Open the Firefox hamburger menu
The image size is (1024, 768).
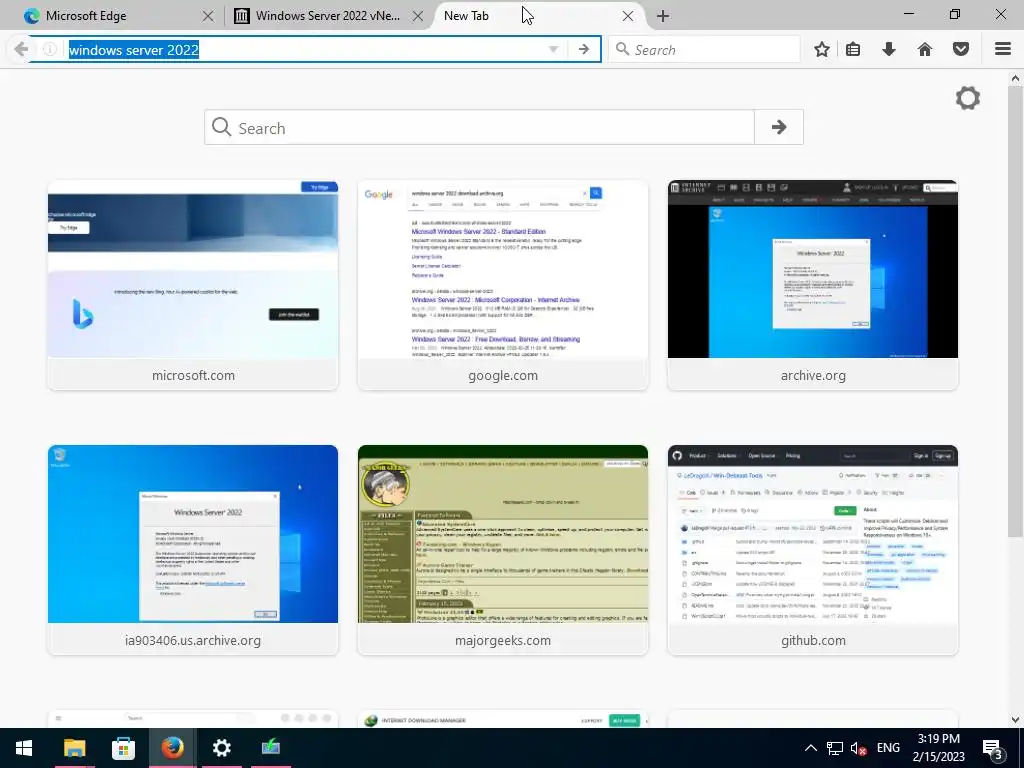click(1003, 50)
